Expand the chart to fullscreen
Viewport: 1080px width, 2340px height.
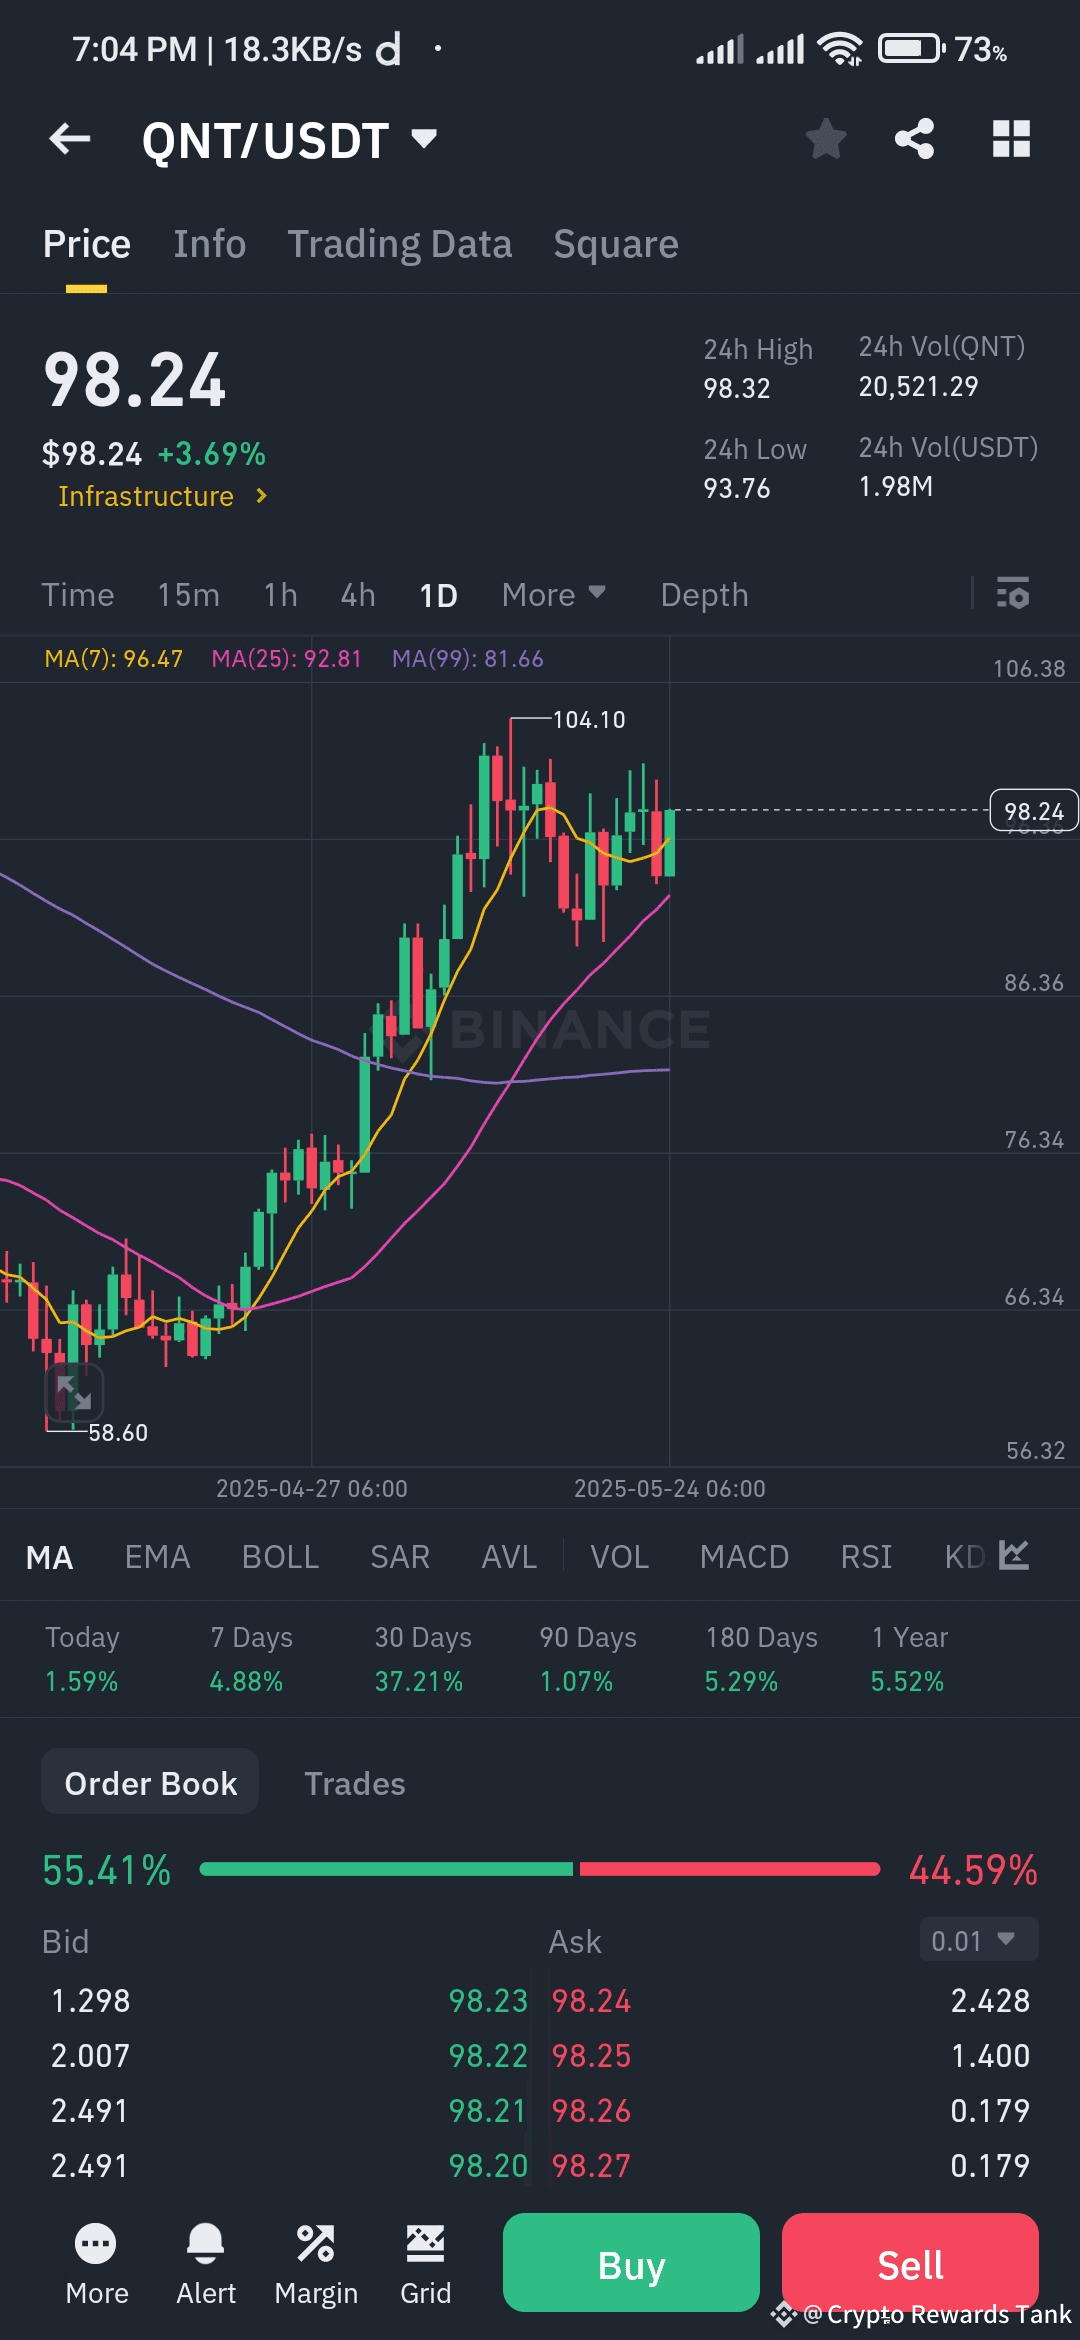click(74, 1391)
